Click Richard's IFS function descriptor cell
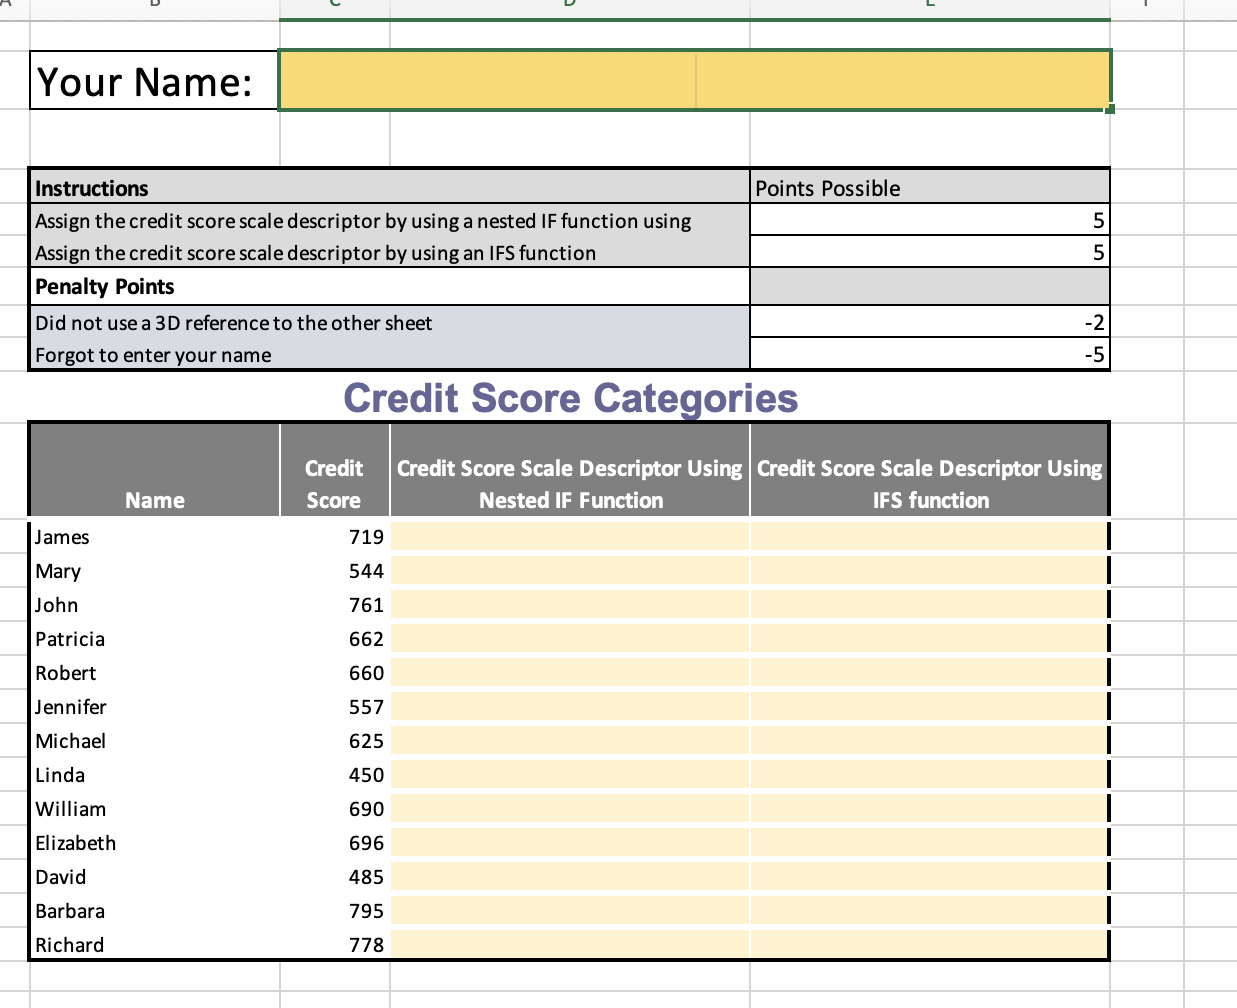1237x1008 pixels. [928, 943]
